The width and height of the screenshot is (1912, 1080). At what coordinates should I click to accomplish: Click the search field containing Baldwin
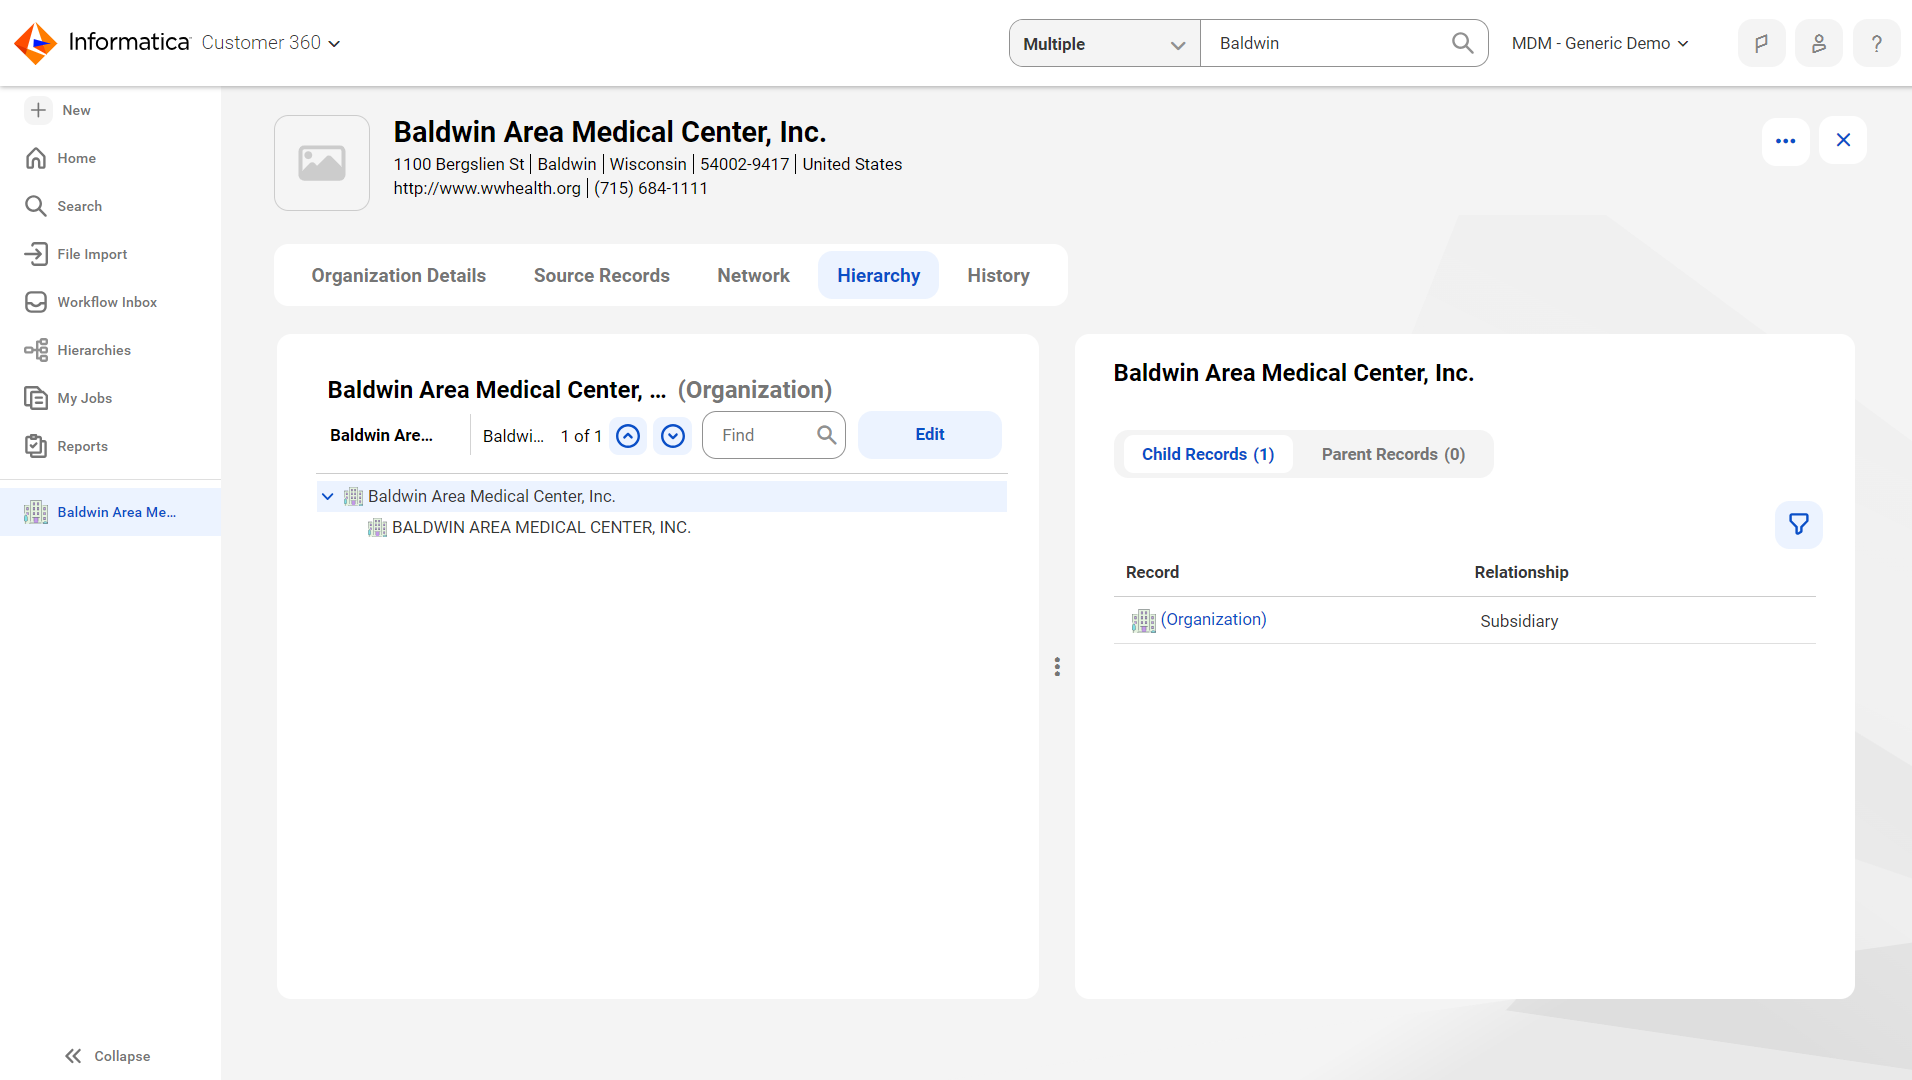1325,43
